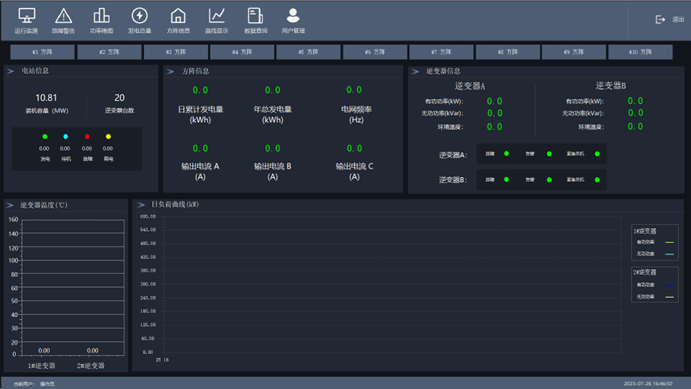Click the chevron beside 逆变器信息 header
Viewport: 691px width, 389px height.
click(415, 71)
